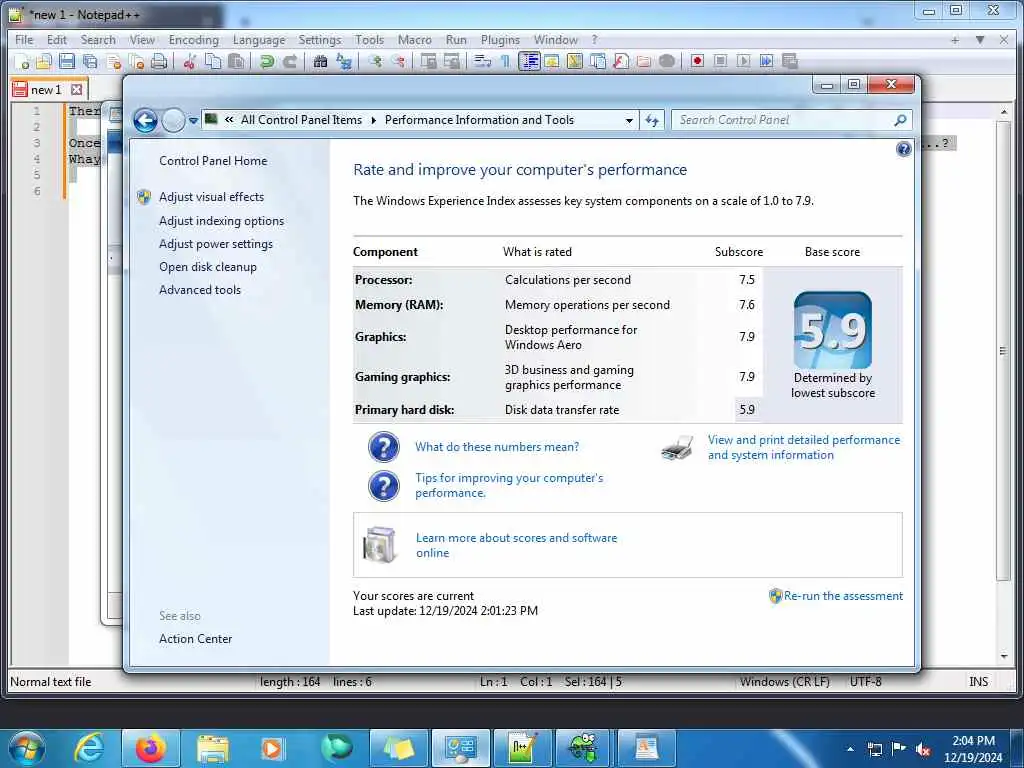Open Tips for improving your computer's performance
Screen dimensions: 1024x768
click(509, 485)
